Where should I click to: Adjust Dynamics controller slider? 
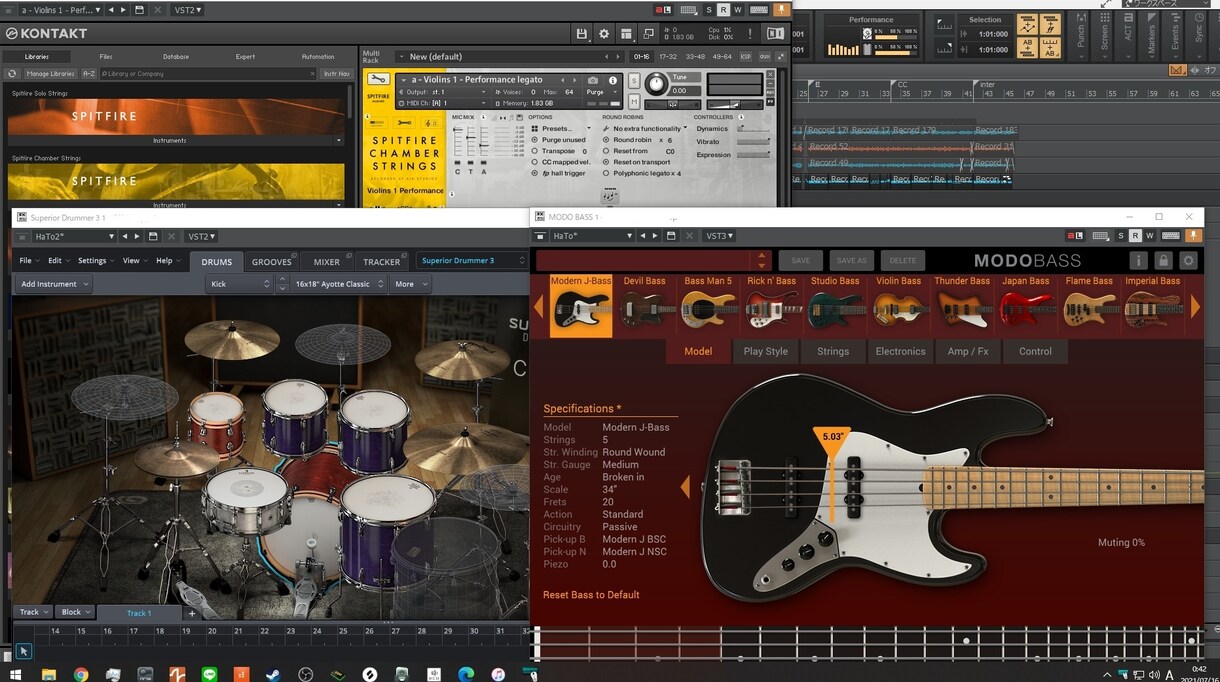[755, 129]
